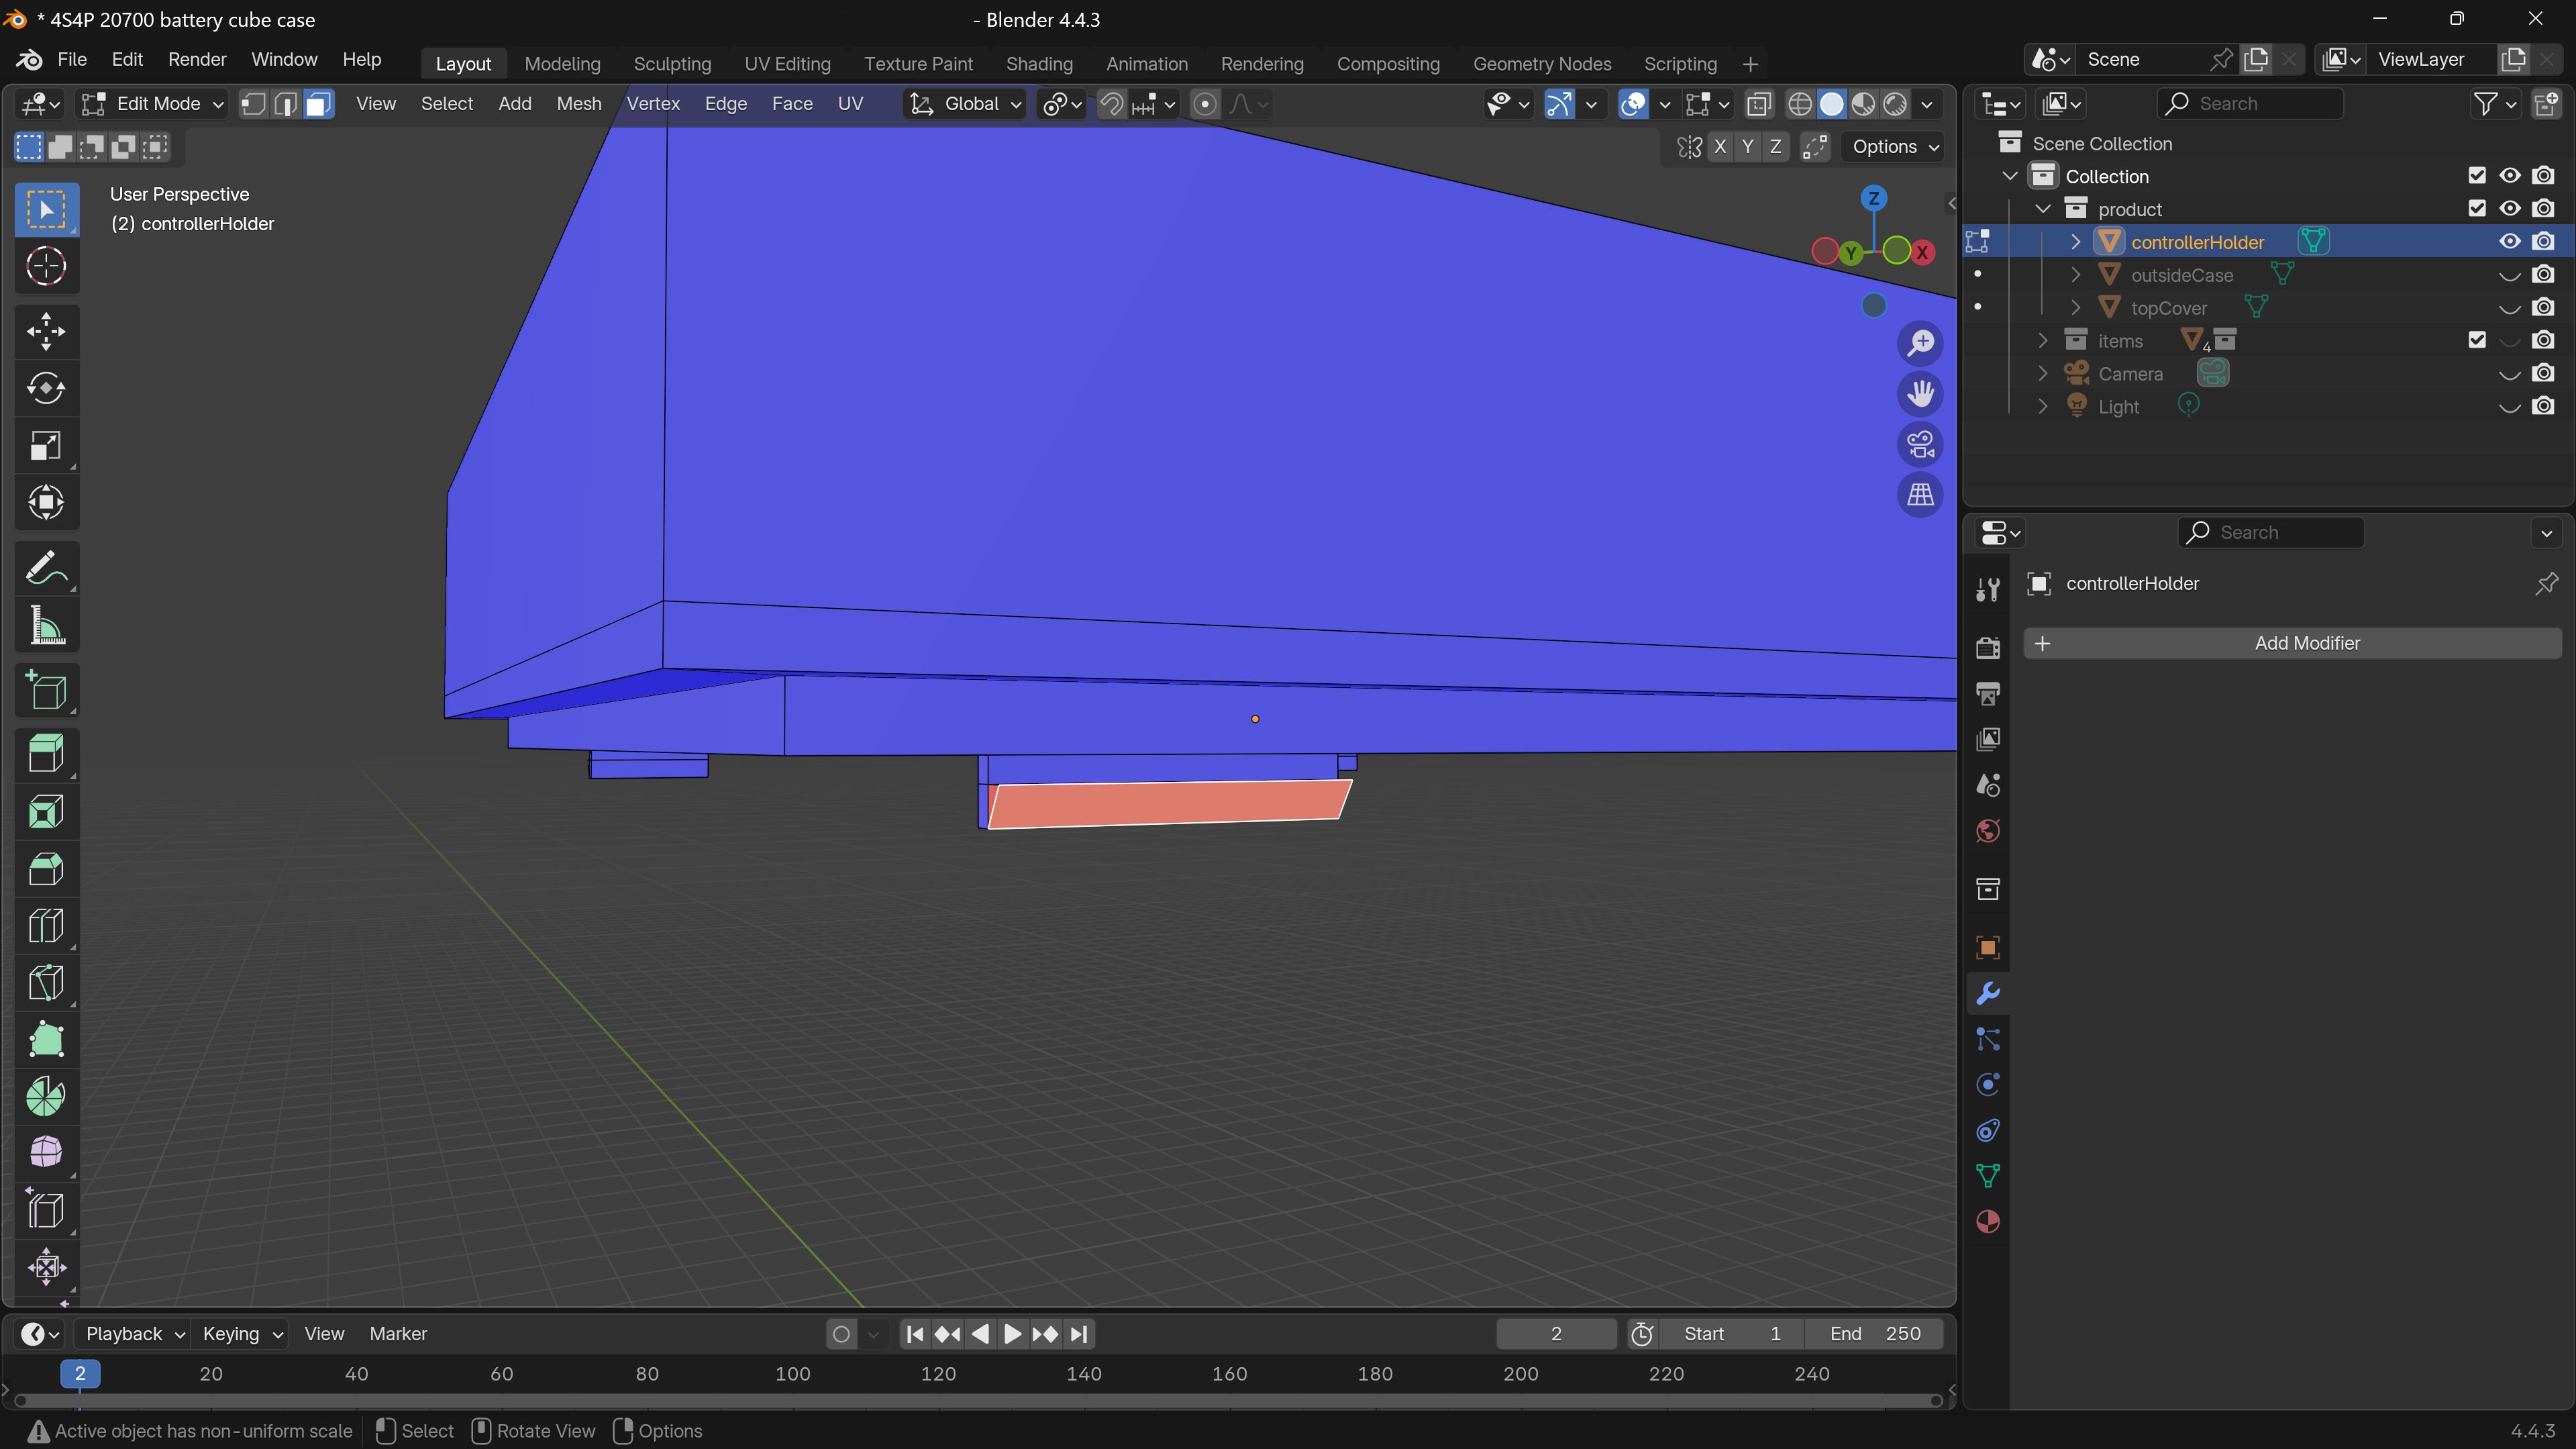This screenshot has width=2576, height=1449.
Task: Expand the outsideCase tree item
Action: click(2075, 274)
